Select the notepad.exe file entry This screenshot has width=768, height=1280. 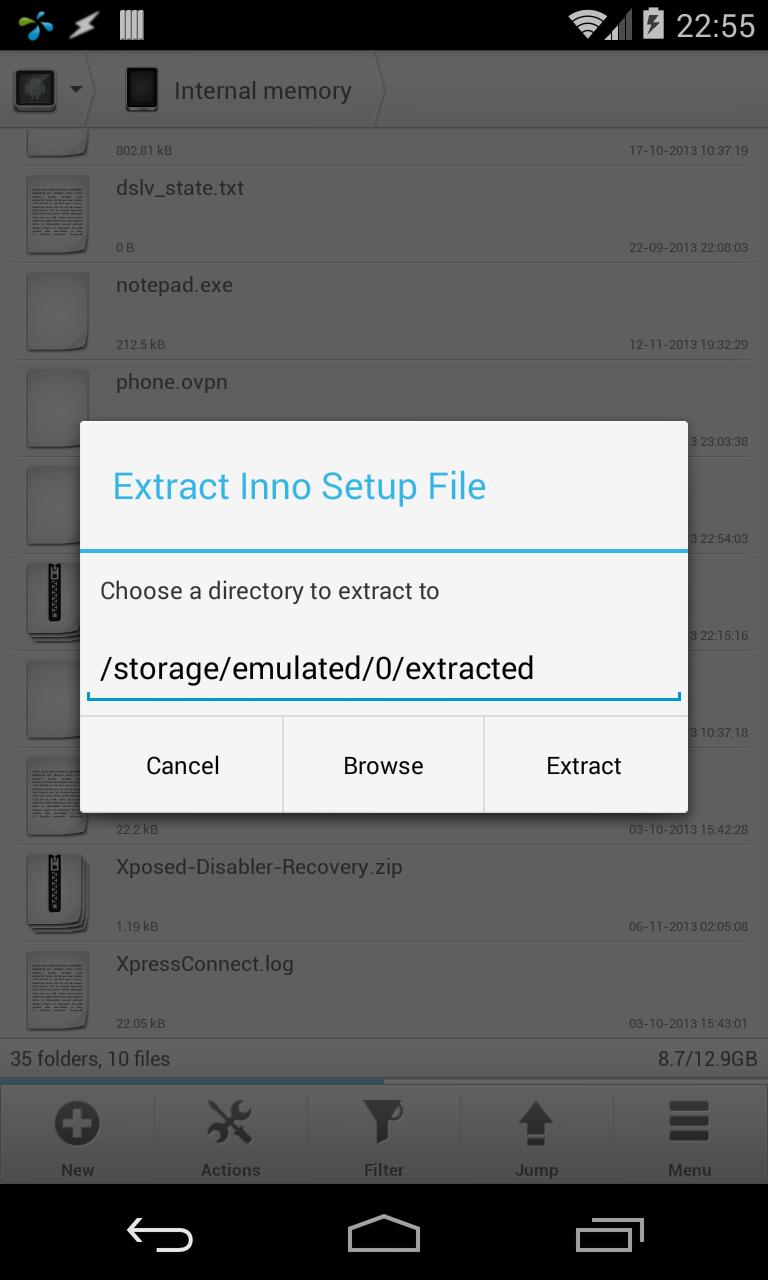point(384,312)
